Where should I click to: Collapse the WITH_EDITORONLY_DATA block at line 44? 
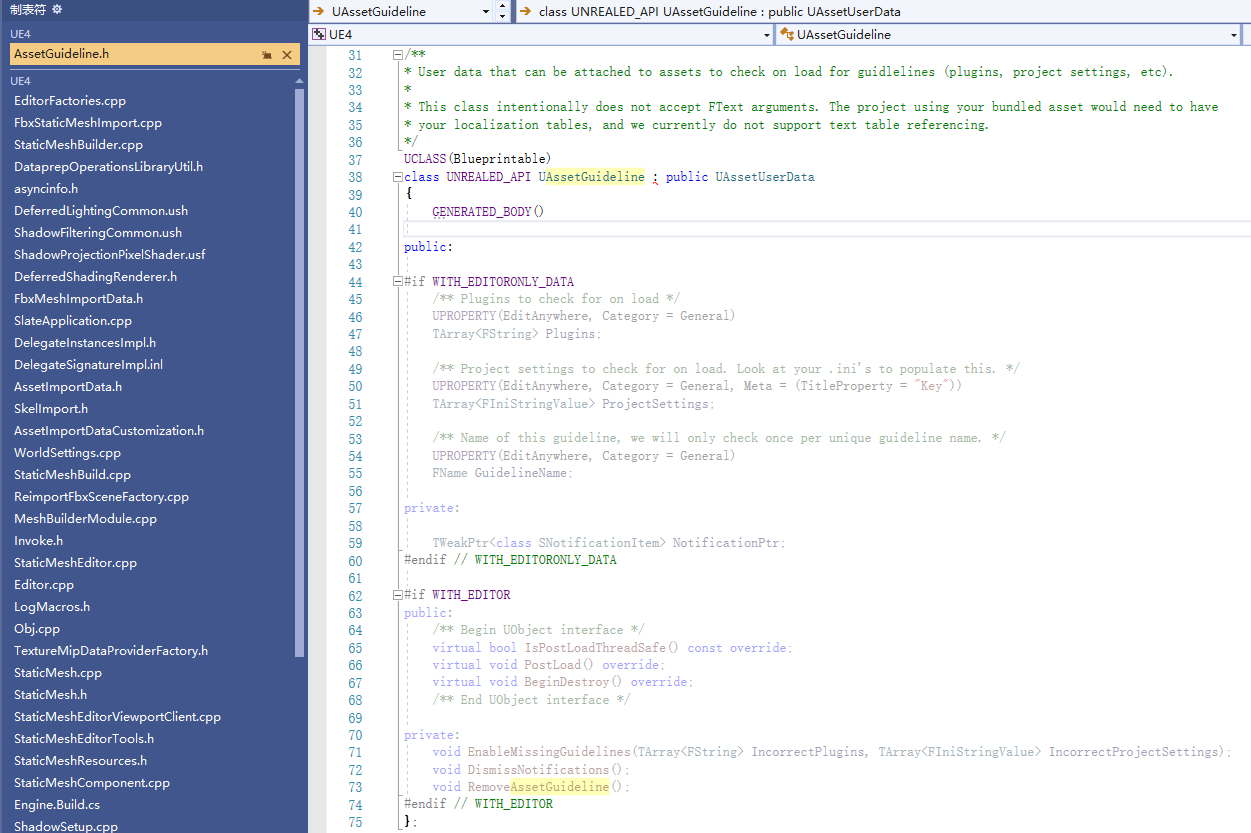398,282
